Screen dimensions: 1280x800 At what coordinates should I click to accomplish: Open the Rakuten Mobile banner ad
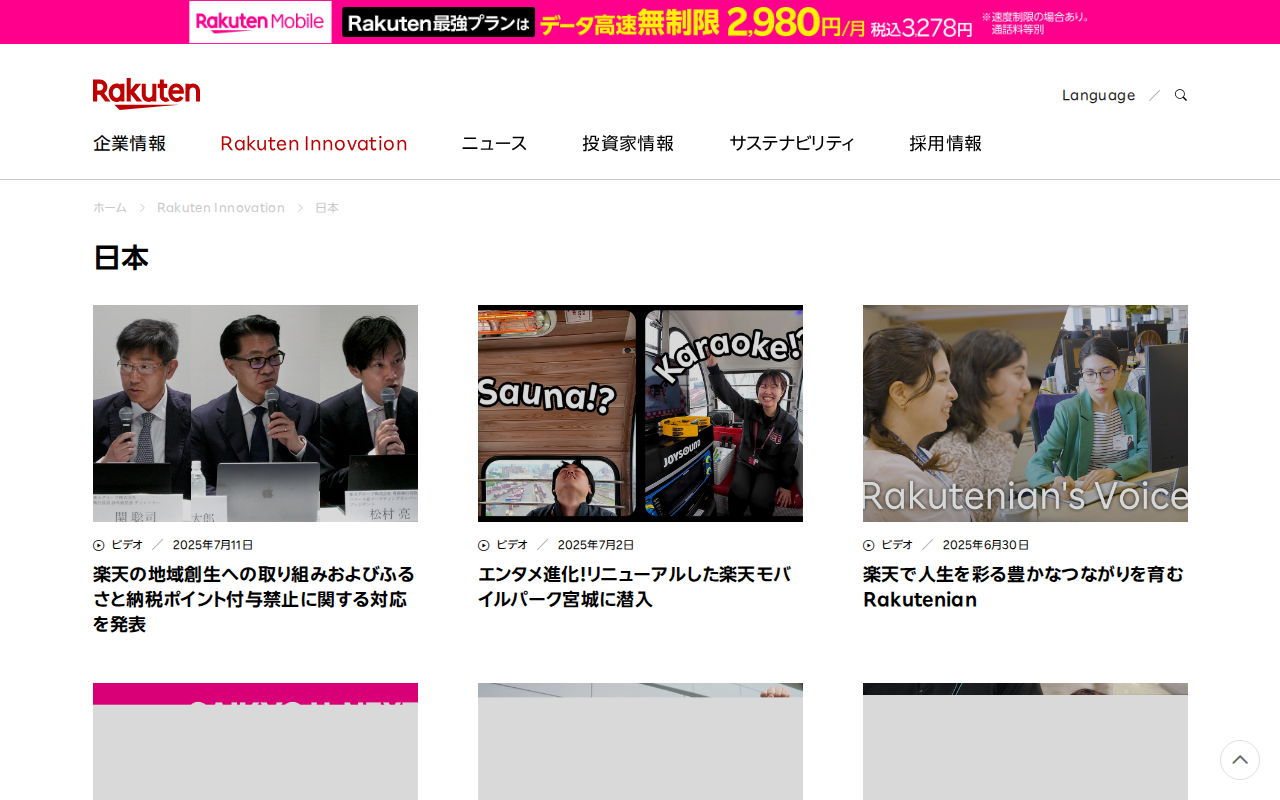coord(640,22)
